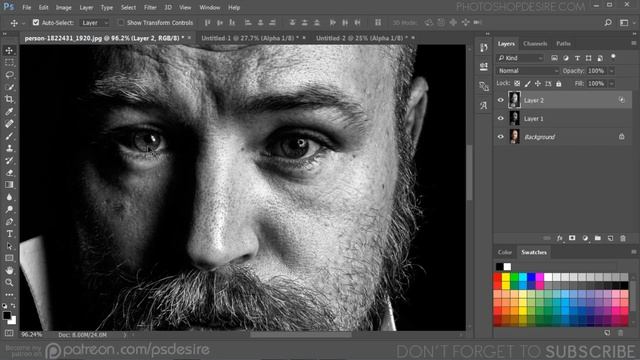Switch to Untitled-1 document tab
The width and height of the screenshot is (640, 360).
[x=249, y=38]
